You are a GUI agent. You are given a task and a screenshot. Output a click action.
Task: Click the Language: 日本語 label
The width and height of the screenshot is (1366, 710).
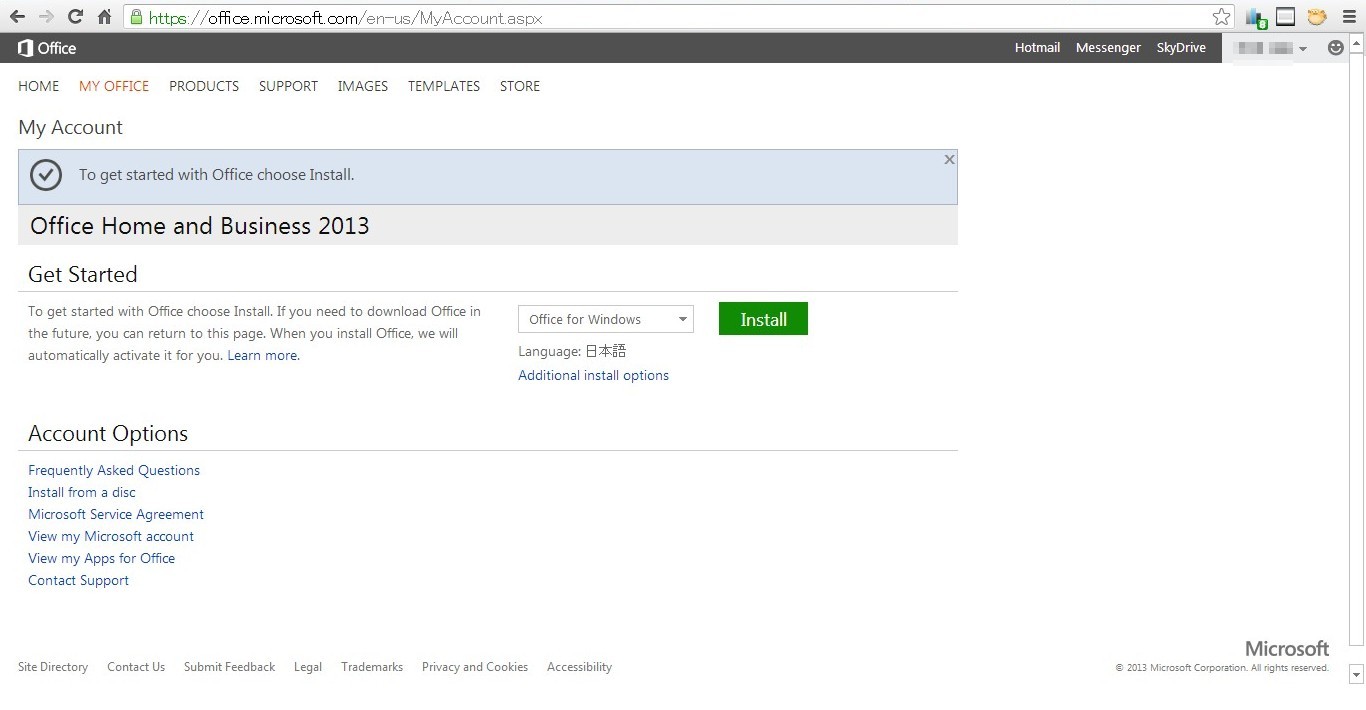coord(572,351)
